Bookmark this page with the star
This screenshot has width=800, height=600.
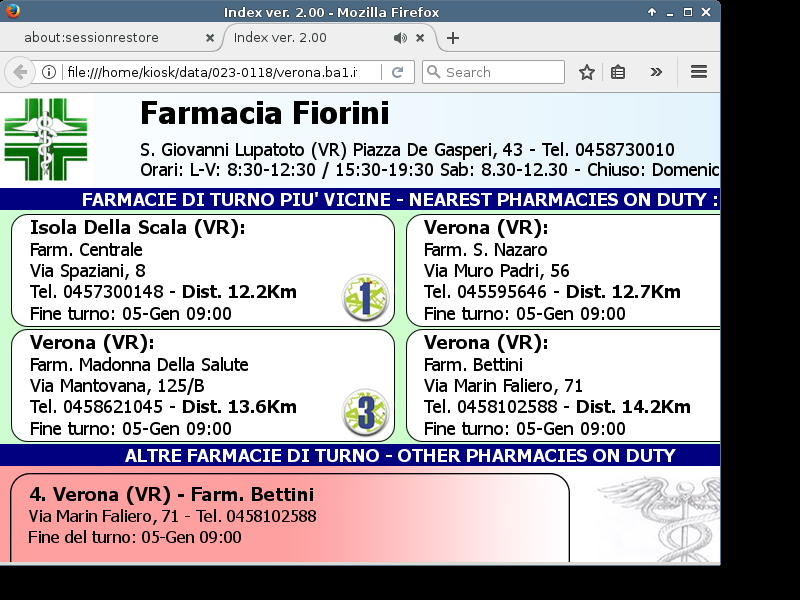587,72
